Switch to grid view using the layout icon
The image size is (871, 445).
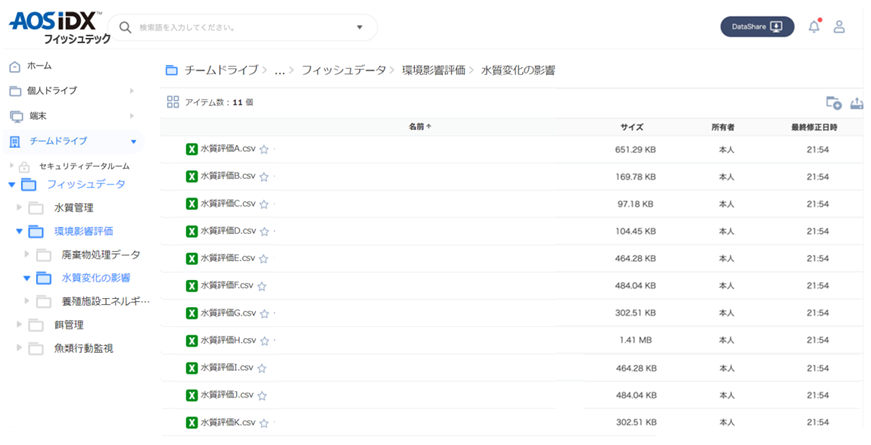(x=173, y=102)
